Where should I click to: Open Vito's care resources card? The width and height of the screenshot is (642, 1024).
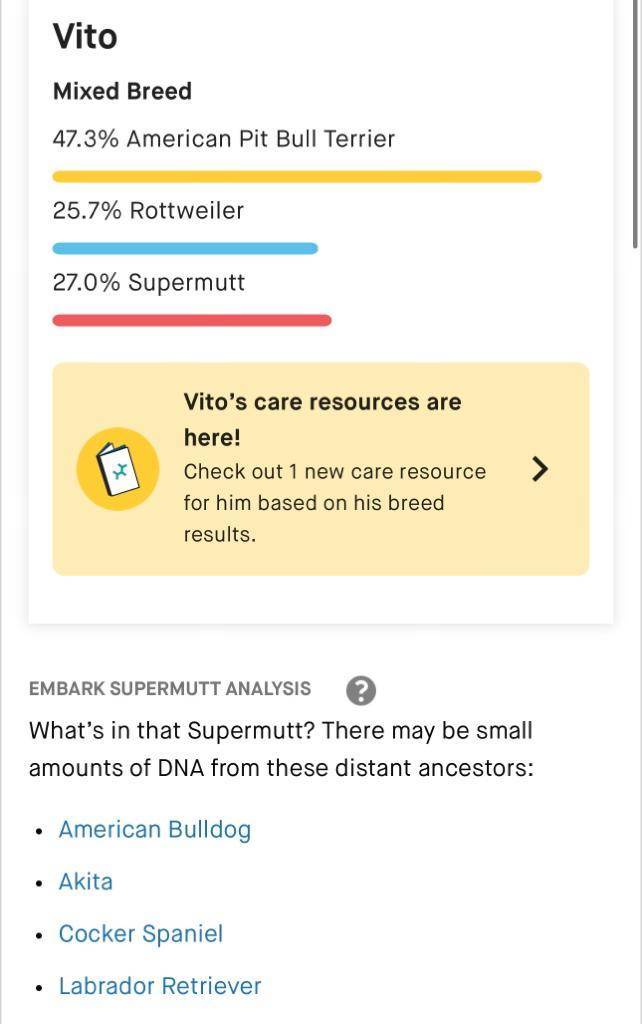(320, 468)
